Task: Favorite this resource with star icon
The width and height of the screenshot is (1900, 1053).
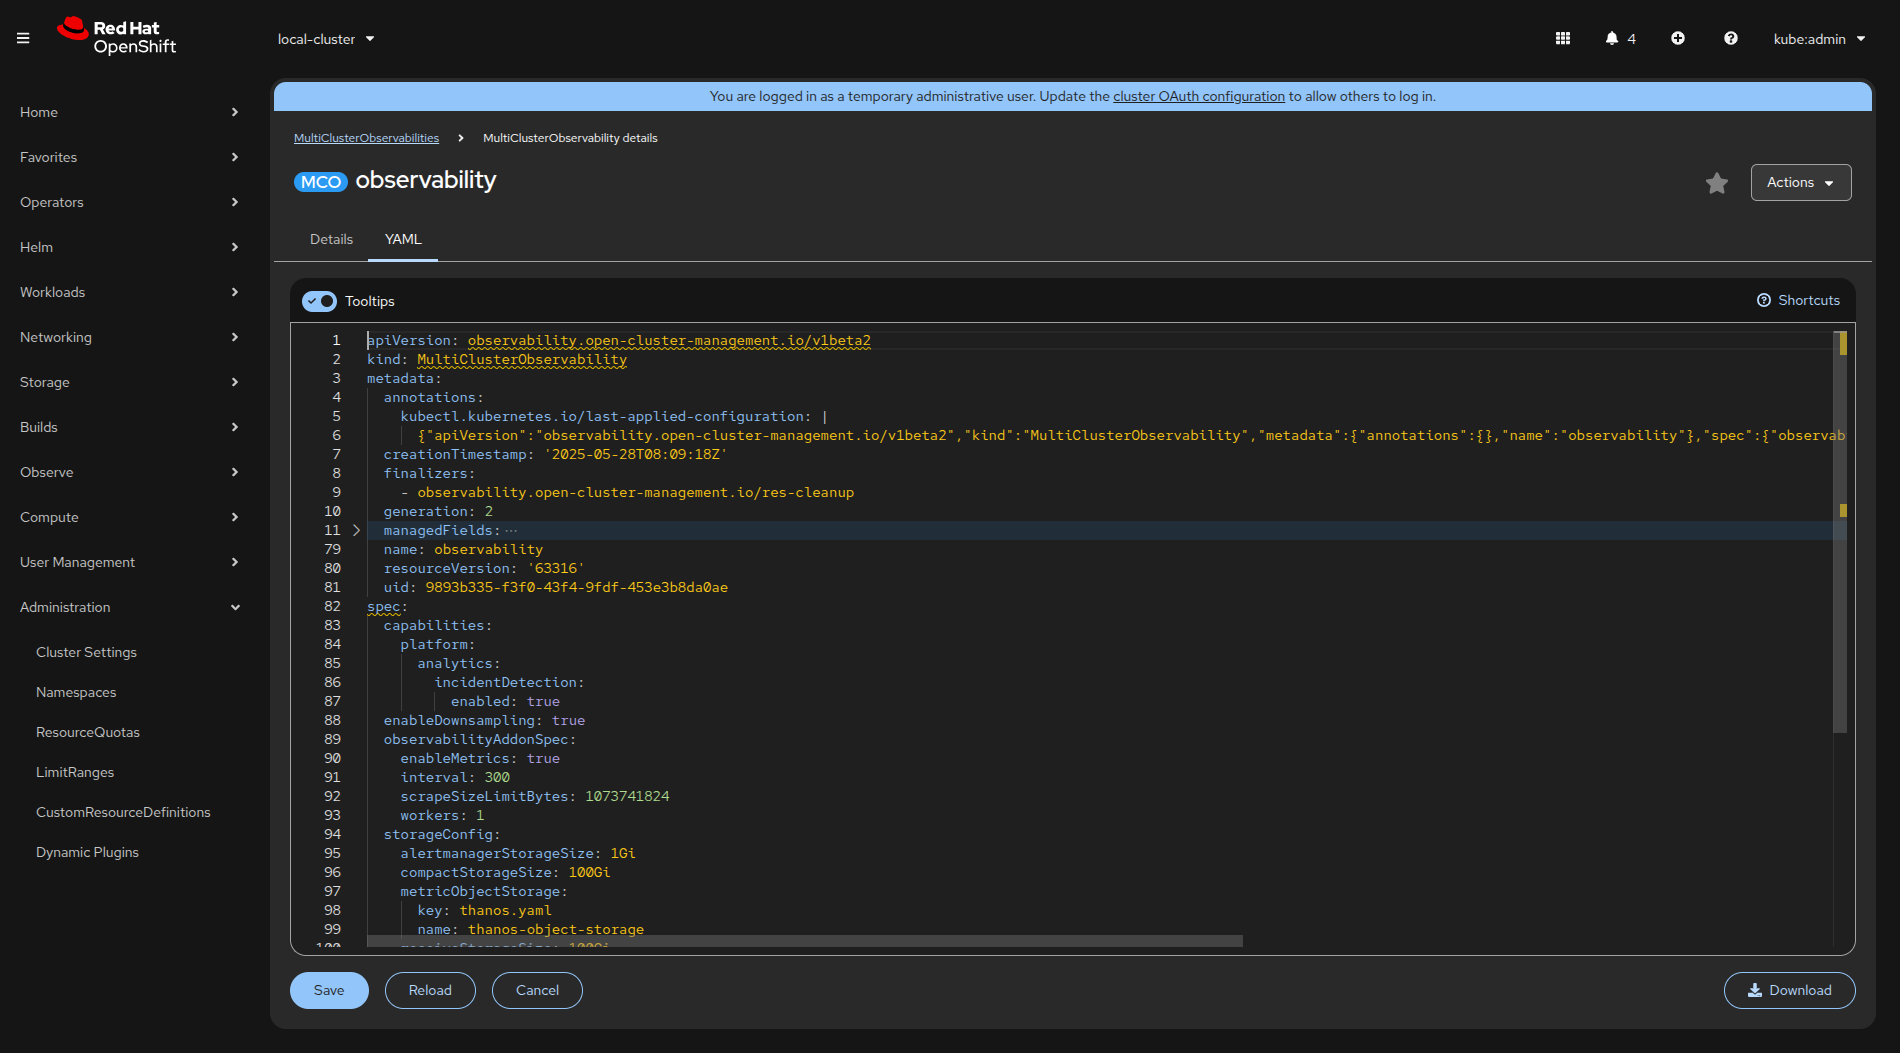Action: [x=1717, y=183]
